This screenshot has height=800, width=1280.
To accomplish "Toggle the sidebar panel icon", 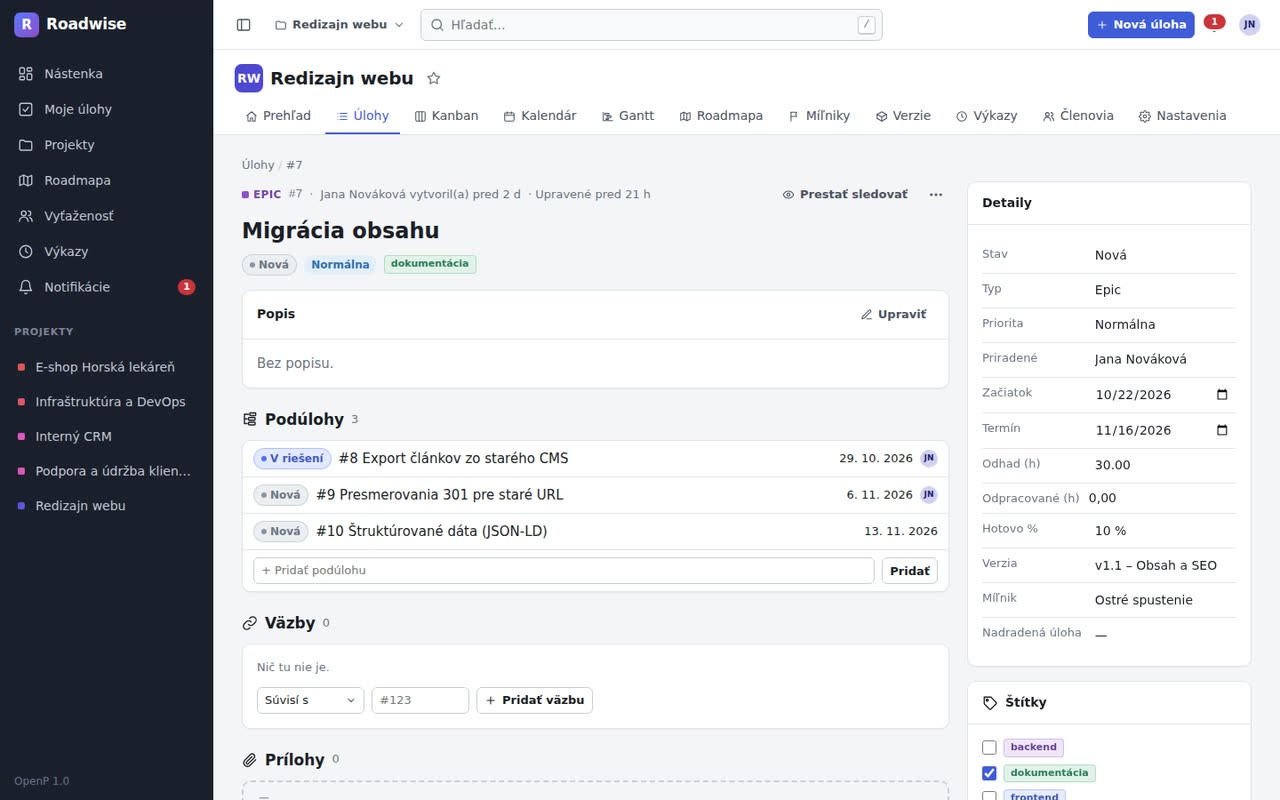I will tap(243, 25).
